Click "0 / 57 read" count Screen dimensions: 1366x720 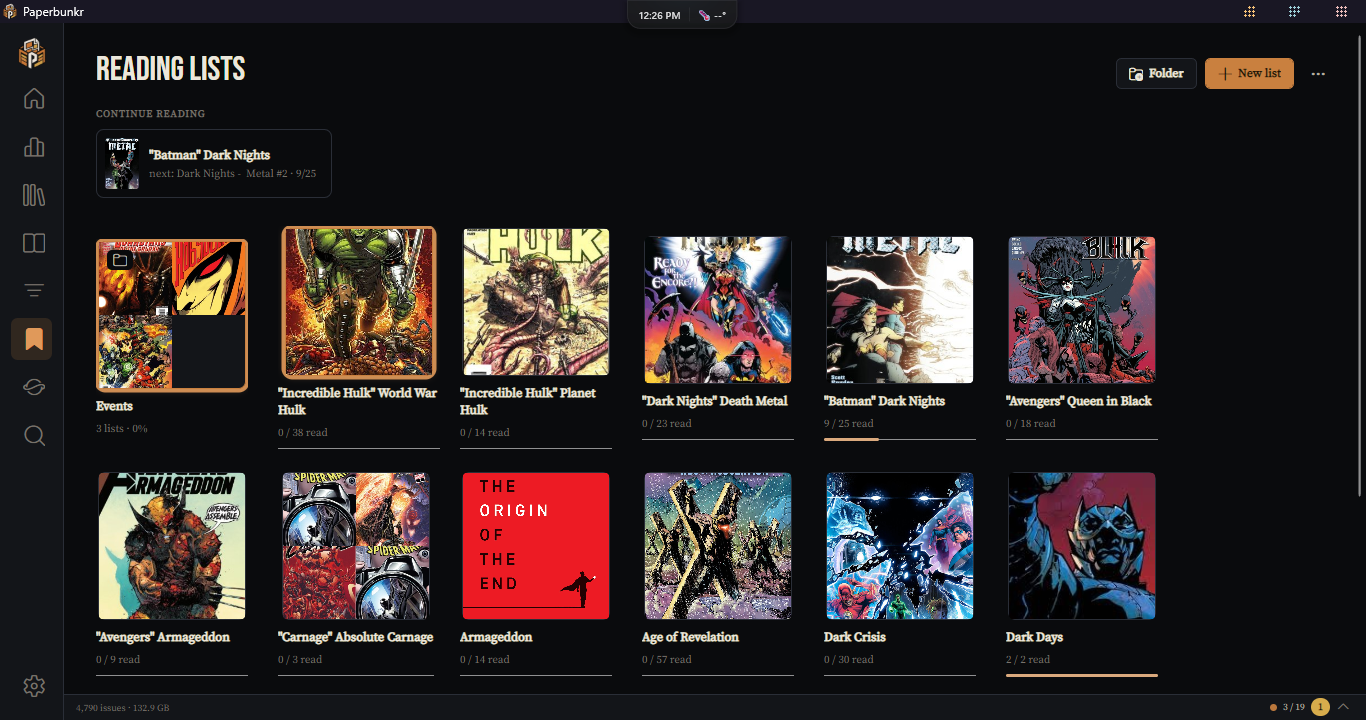click(667, 659)
